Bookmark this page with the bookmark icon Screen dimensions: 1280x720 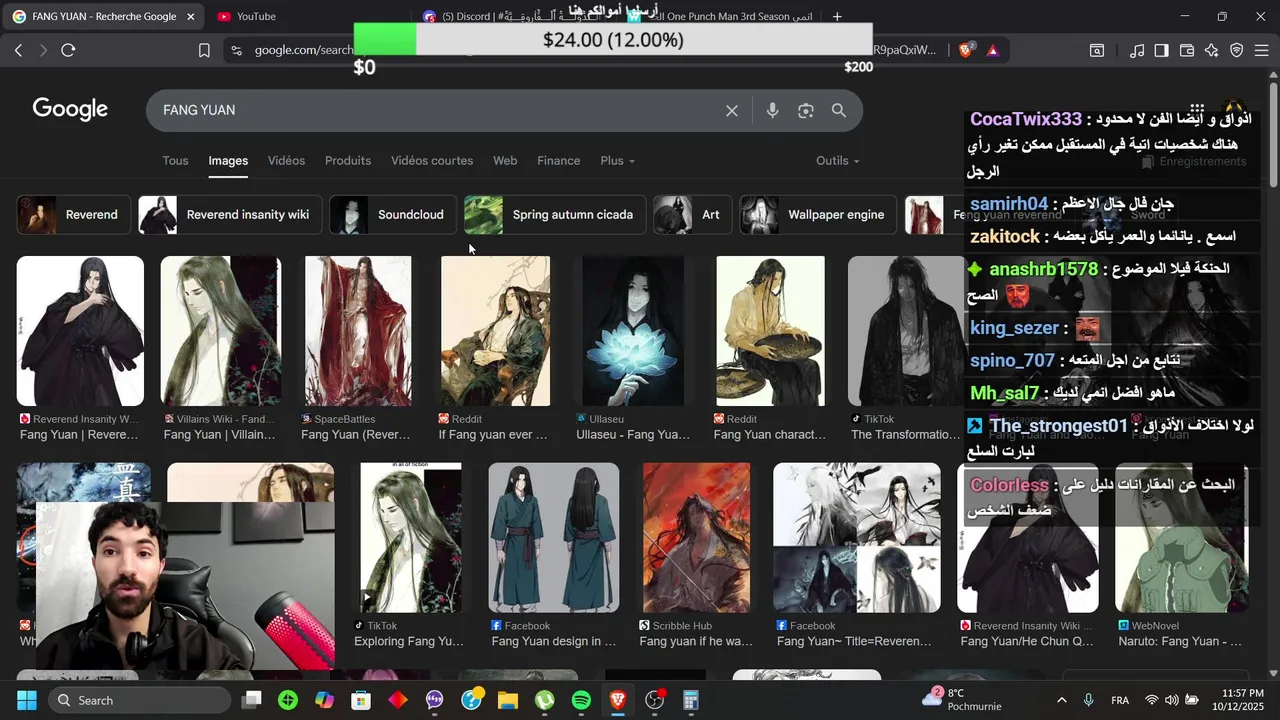tap(204, 50)
